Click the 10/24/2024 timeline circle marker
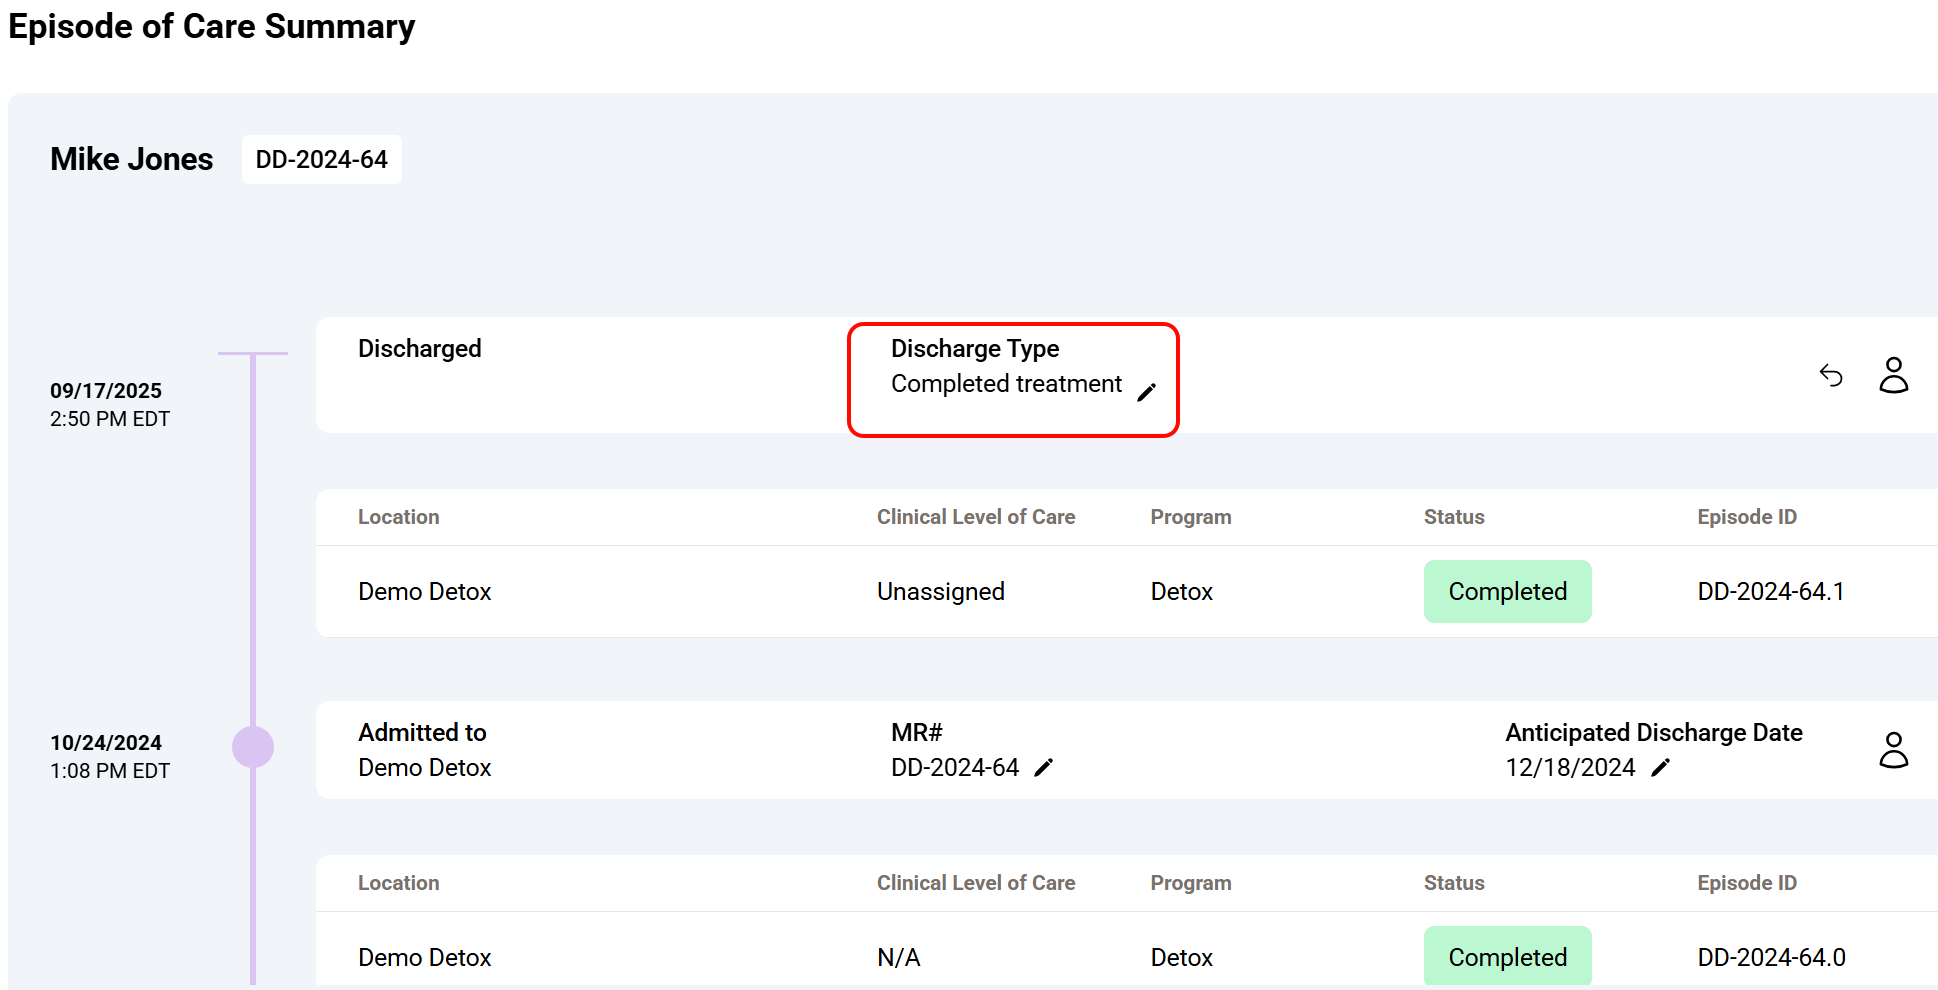Screen dimensions: 1938x990 click(x=253, y=747)
